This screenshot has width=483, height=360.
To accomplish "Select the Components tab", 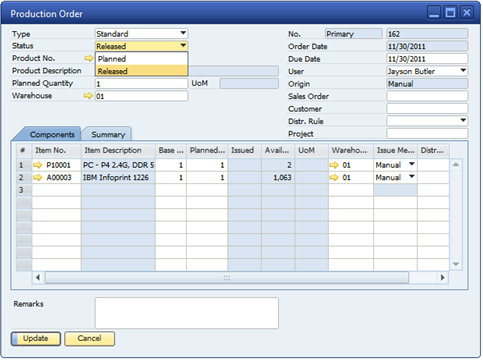I will tap(52, 134).
